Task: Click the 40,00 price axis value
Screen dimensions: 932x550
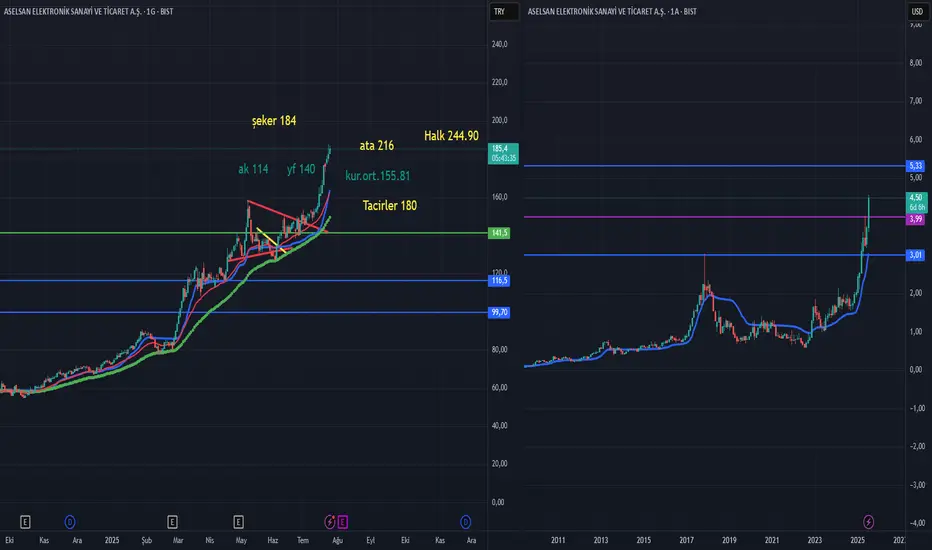Action: click(499, 426)
